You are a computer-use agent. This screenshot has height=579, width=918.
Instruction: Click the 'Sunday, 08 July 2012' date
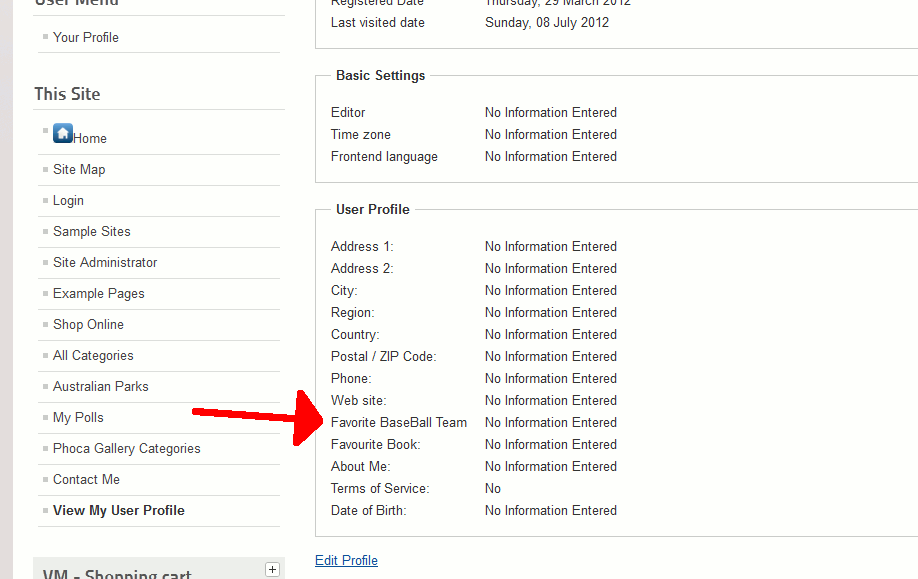[x=547, y=23]
